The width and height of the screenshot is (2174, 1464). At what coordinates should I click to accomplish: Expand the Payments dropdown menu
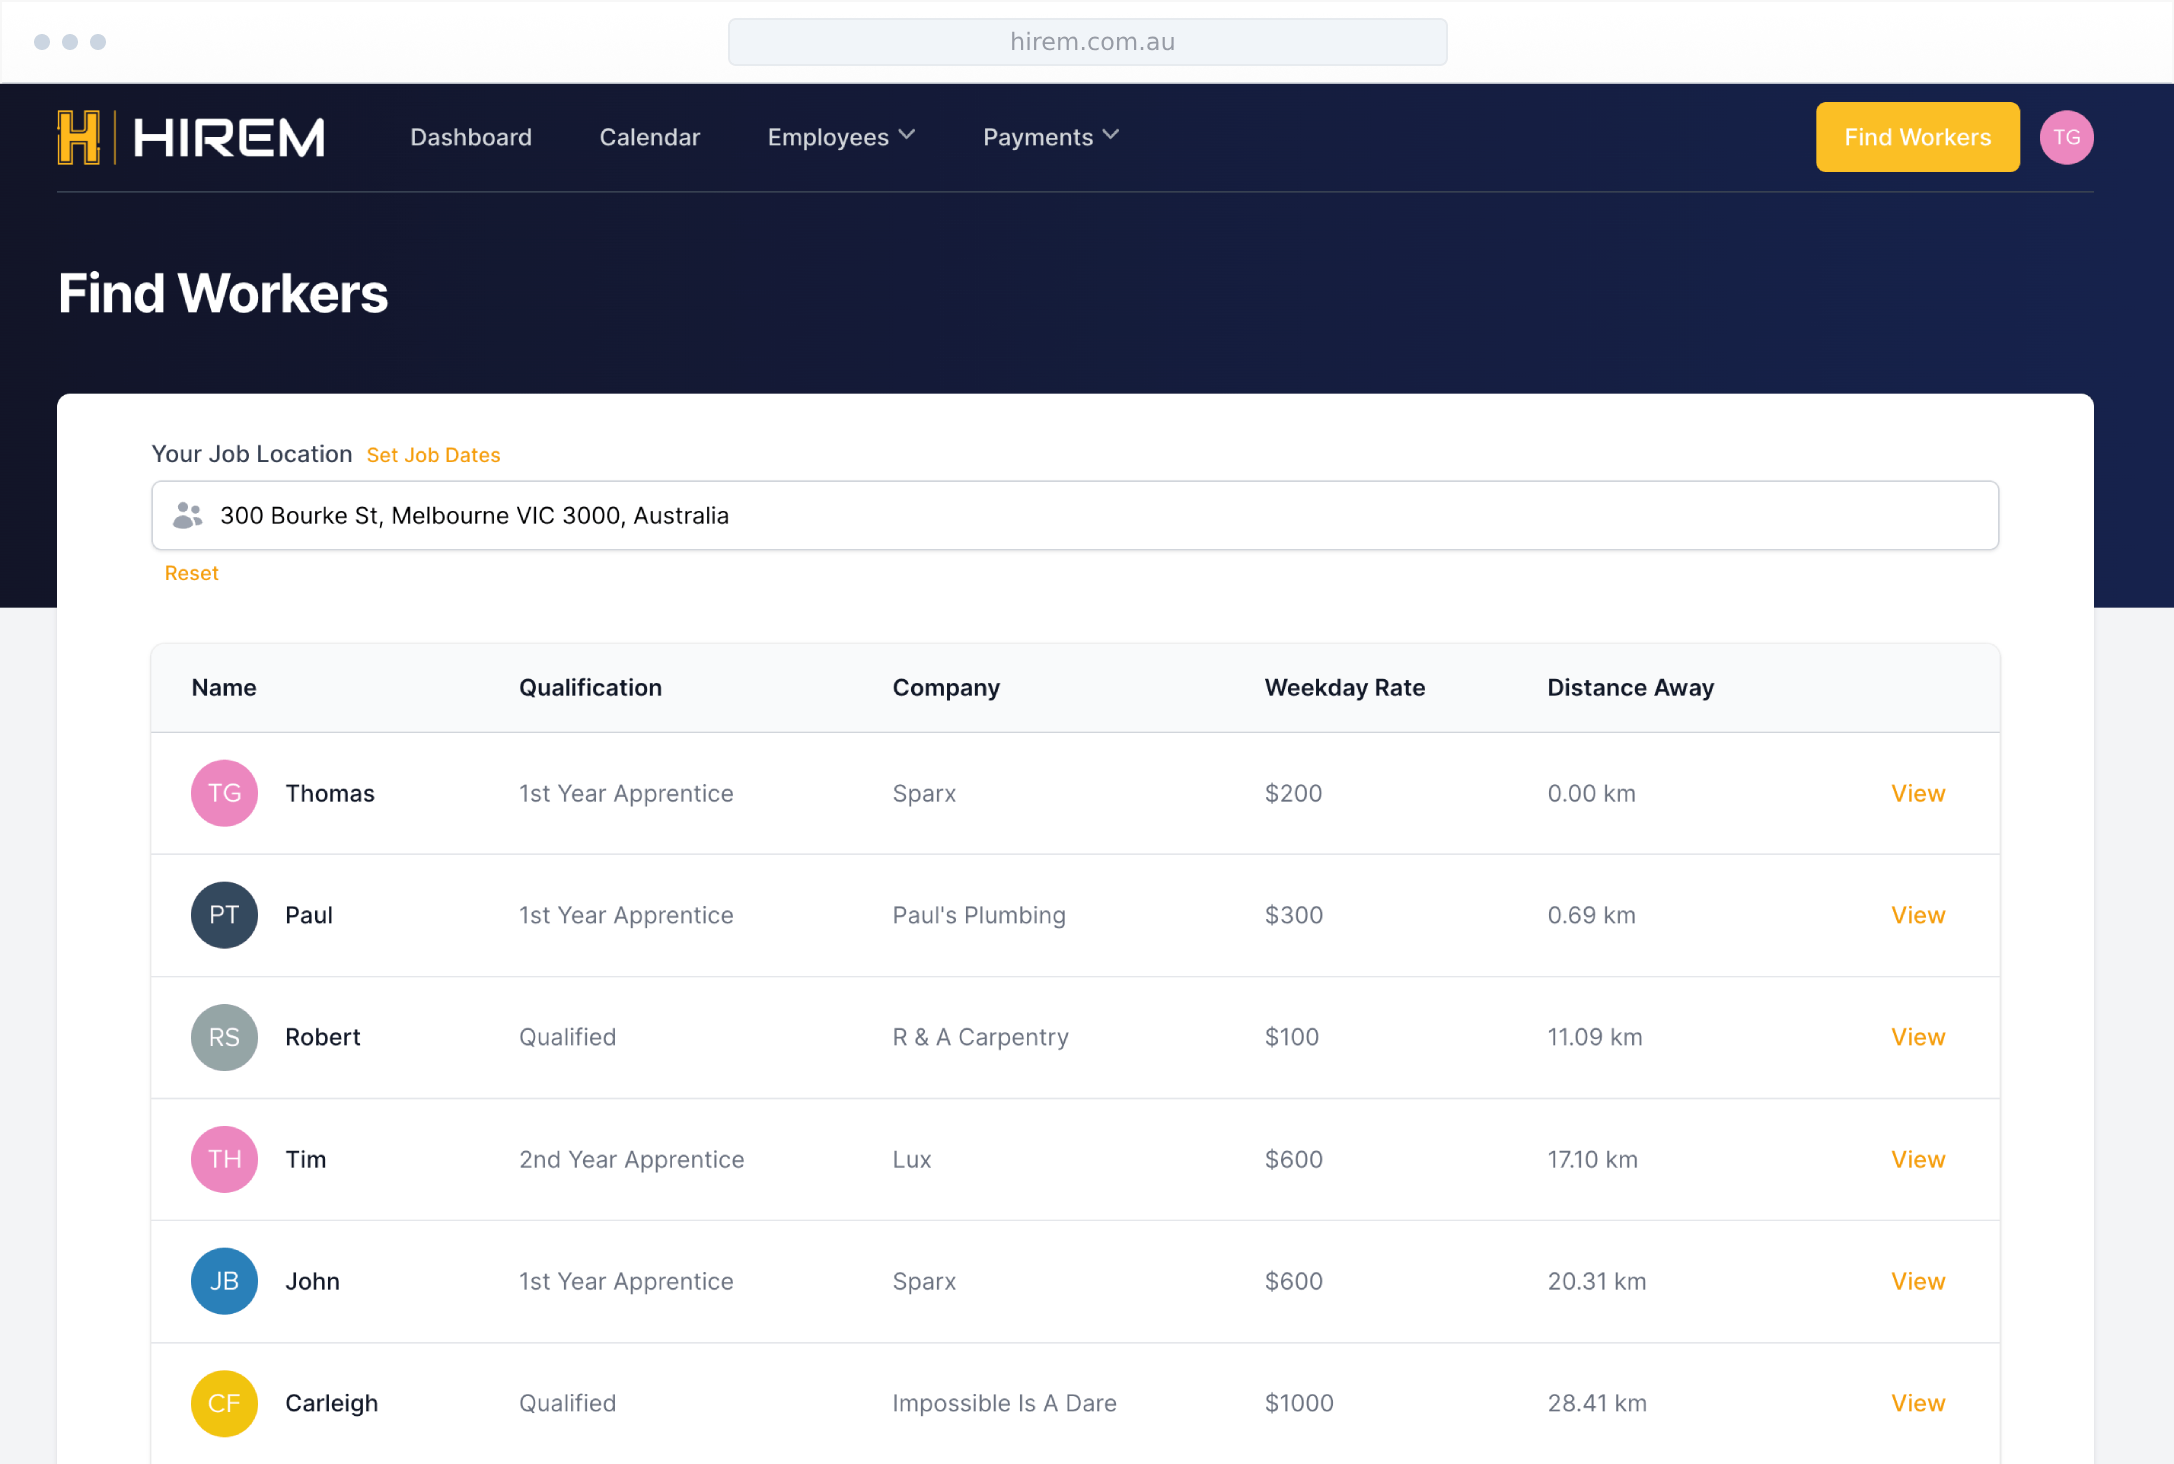1050,137
